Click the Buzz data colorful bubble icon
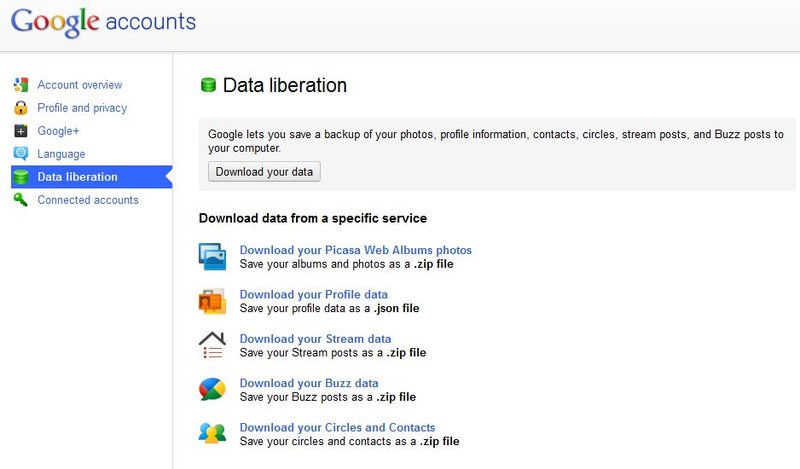This screenshot has width=800, height=469. pyautogui.click(x=212, y=389)
